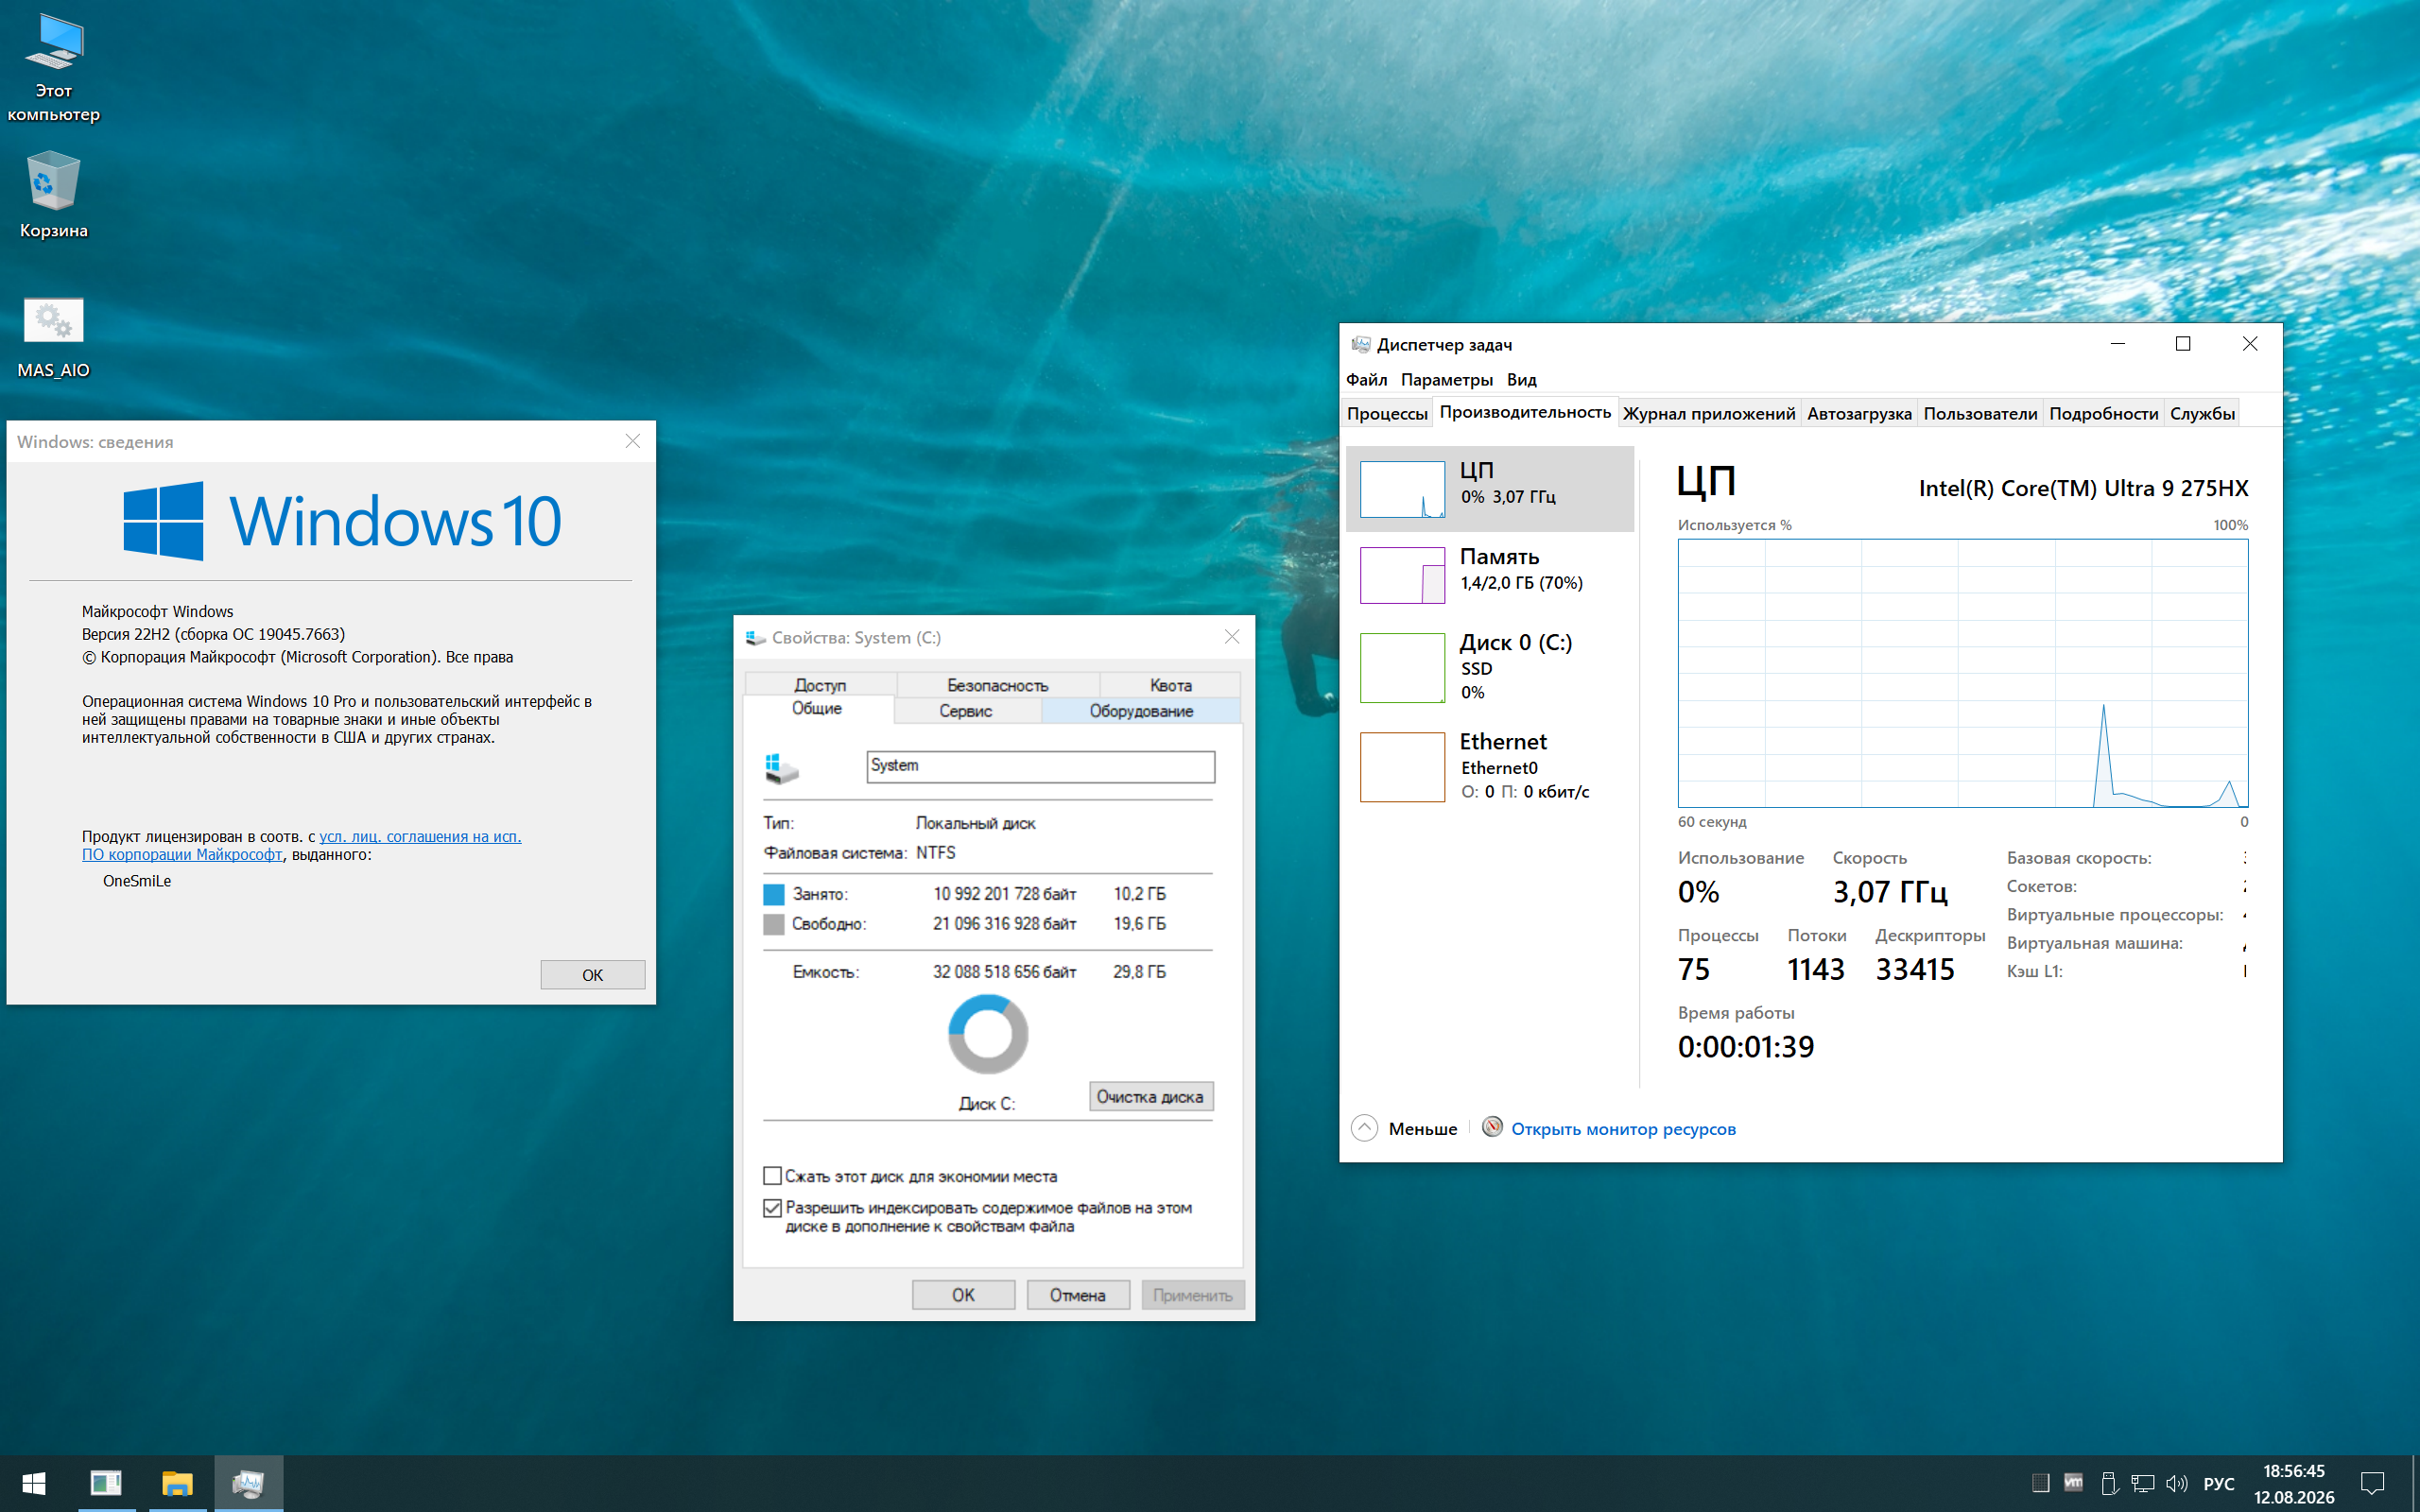Select the Общие tab in drive properties
The height and width of the screenshot is (1512, 2420).
817,709
